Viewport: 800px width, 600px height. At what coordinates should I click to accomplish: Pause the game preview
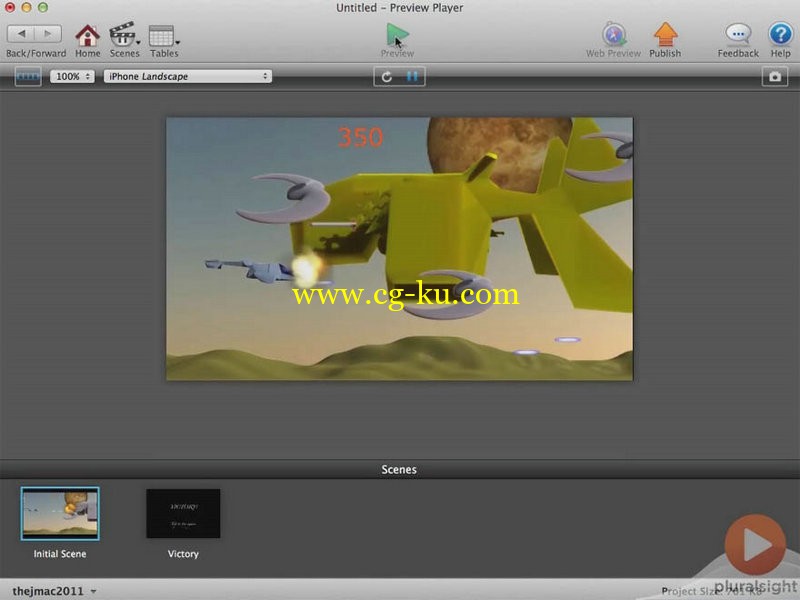point(412,77)
